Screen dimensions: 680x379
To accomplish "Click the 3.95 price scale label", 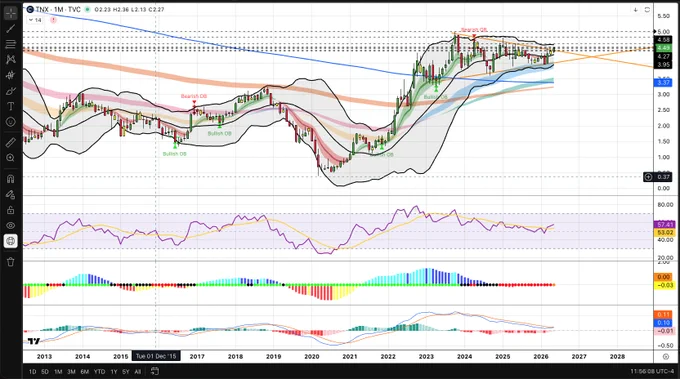I will (664, 65).
